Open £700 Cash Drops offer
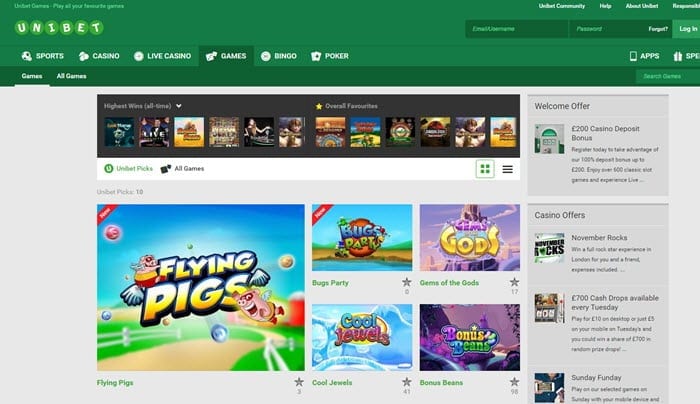 click(615, 302)
